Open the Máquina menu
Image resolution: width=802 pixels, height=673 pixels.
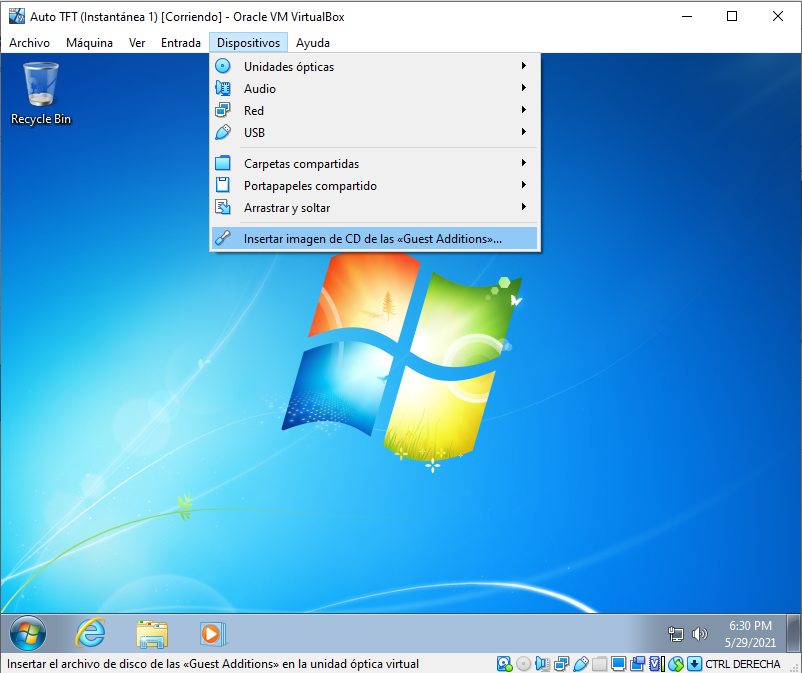89,43
